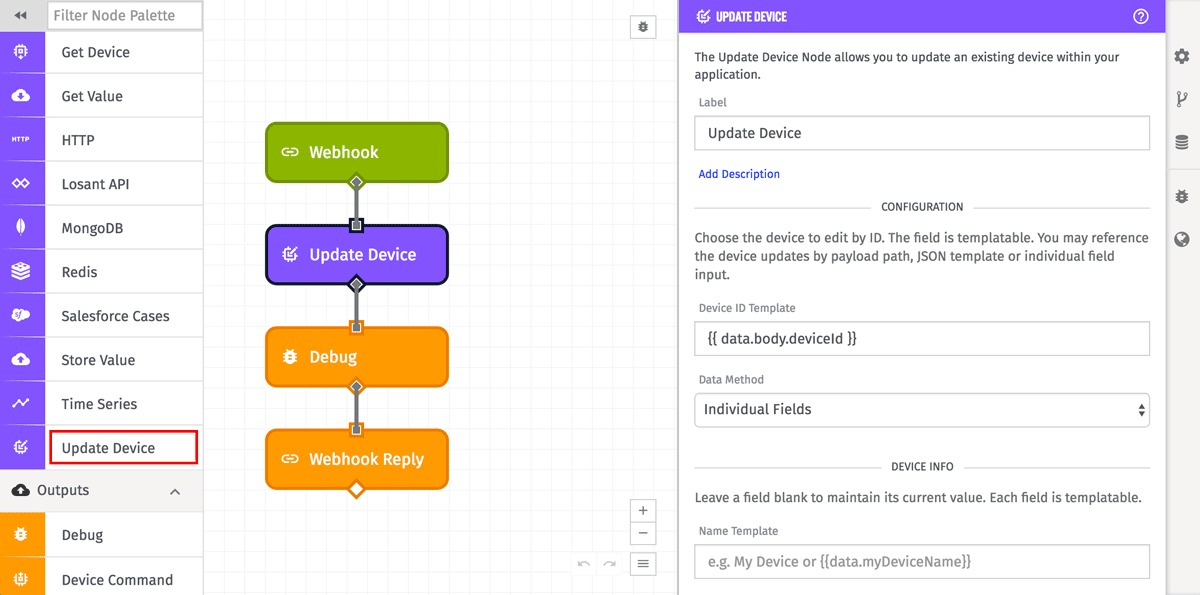Image resolution: width=1200 pixels, height=595 pixels.
Task: Select the Update Device node on canvas
Action: [x=357, y=254]
